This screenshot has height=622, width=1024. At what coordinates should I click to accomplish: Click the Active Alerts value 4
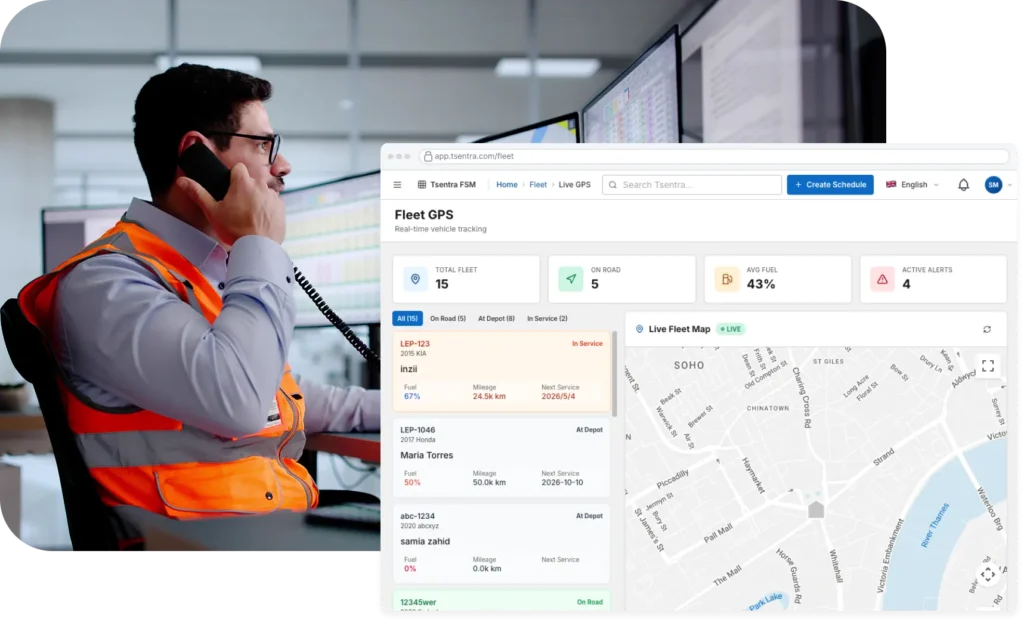[x=906, y=284]
